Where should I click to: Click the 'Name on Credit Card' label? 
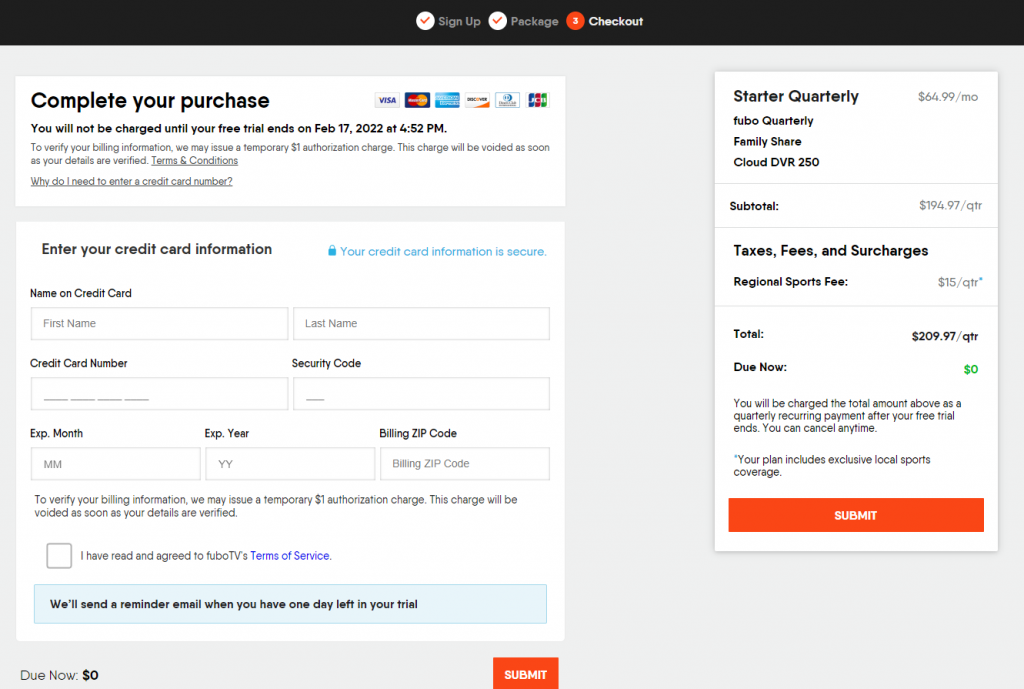[81, 294]
